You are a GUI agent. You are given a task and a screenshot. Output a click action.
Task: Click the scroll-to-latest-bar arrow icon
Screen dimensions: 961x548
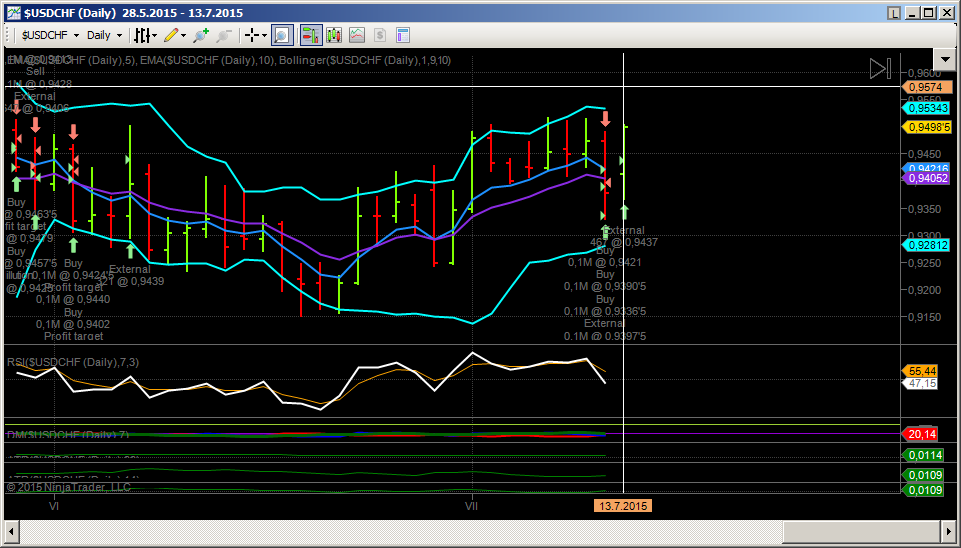881,69
